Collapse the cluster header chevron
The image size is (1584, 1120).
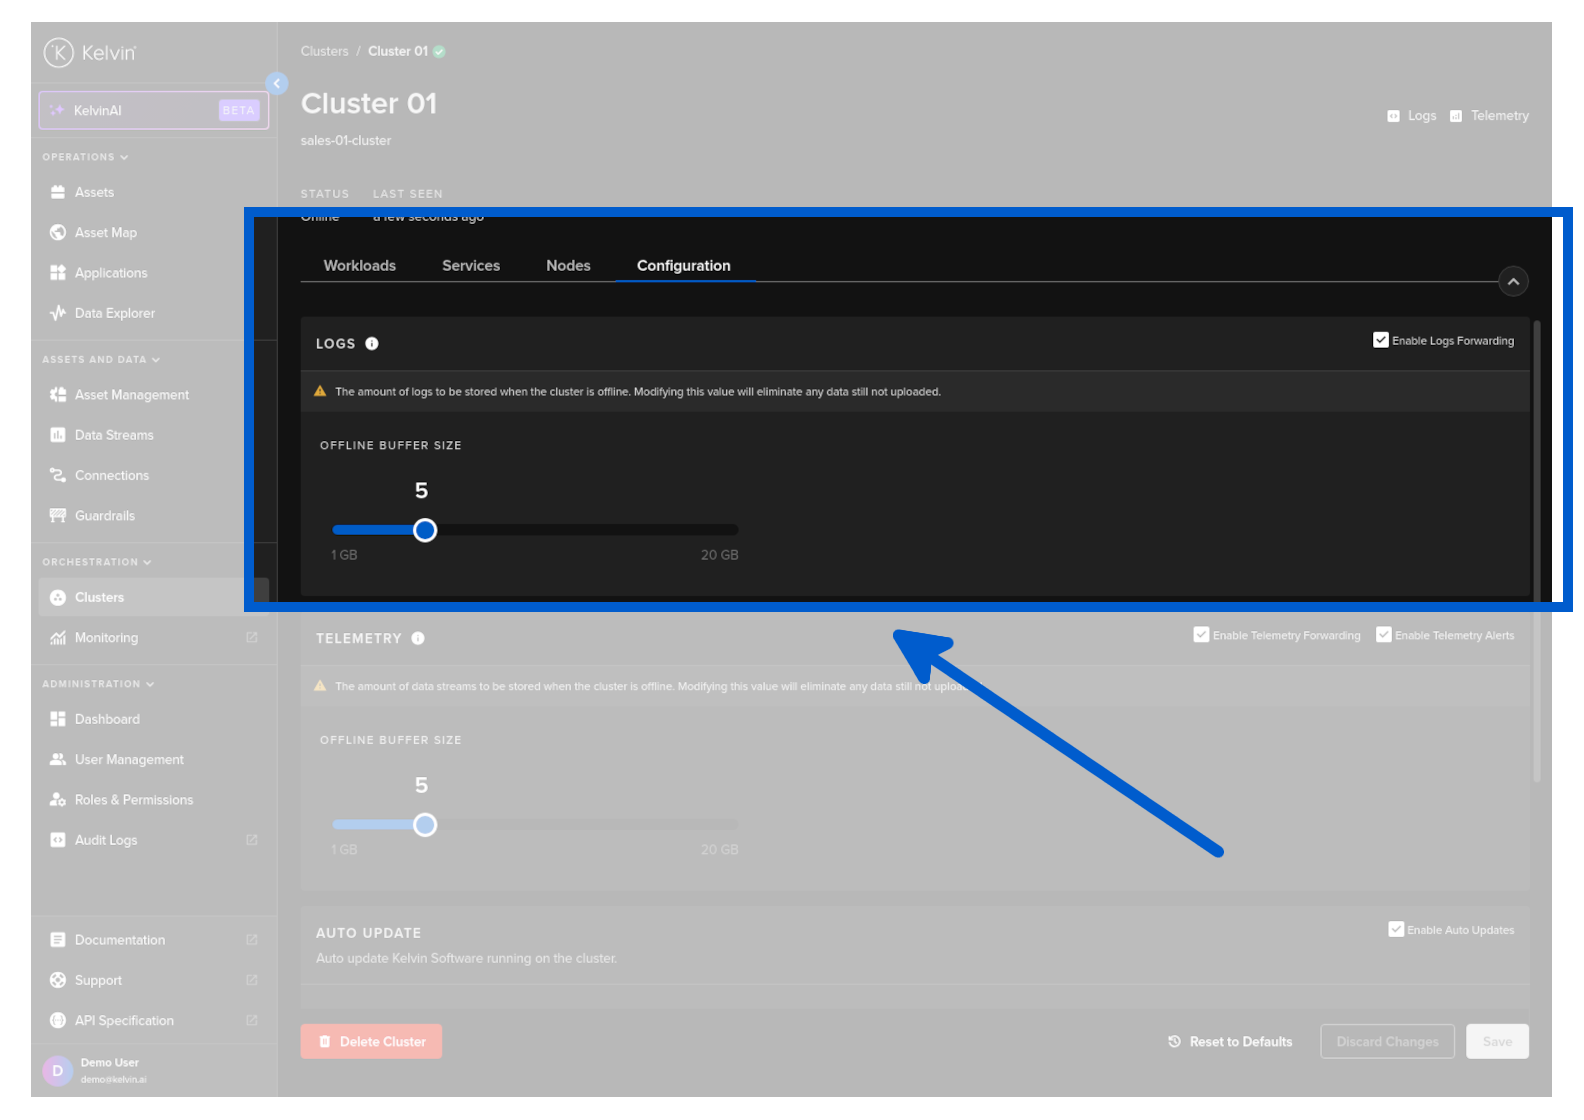[1513, 282]
